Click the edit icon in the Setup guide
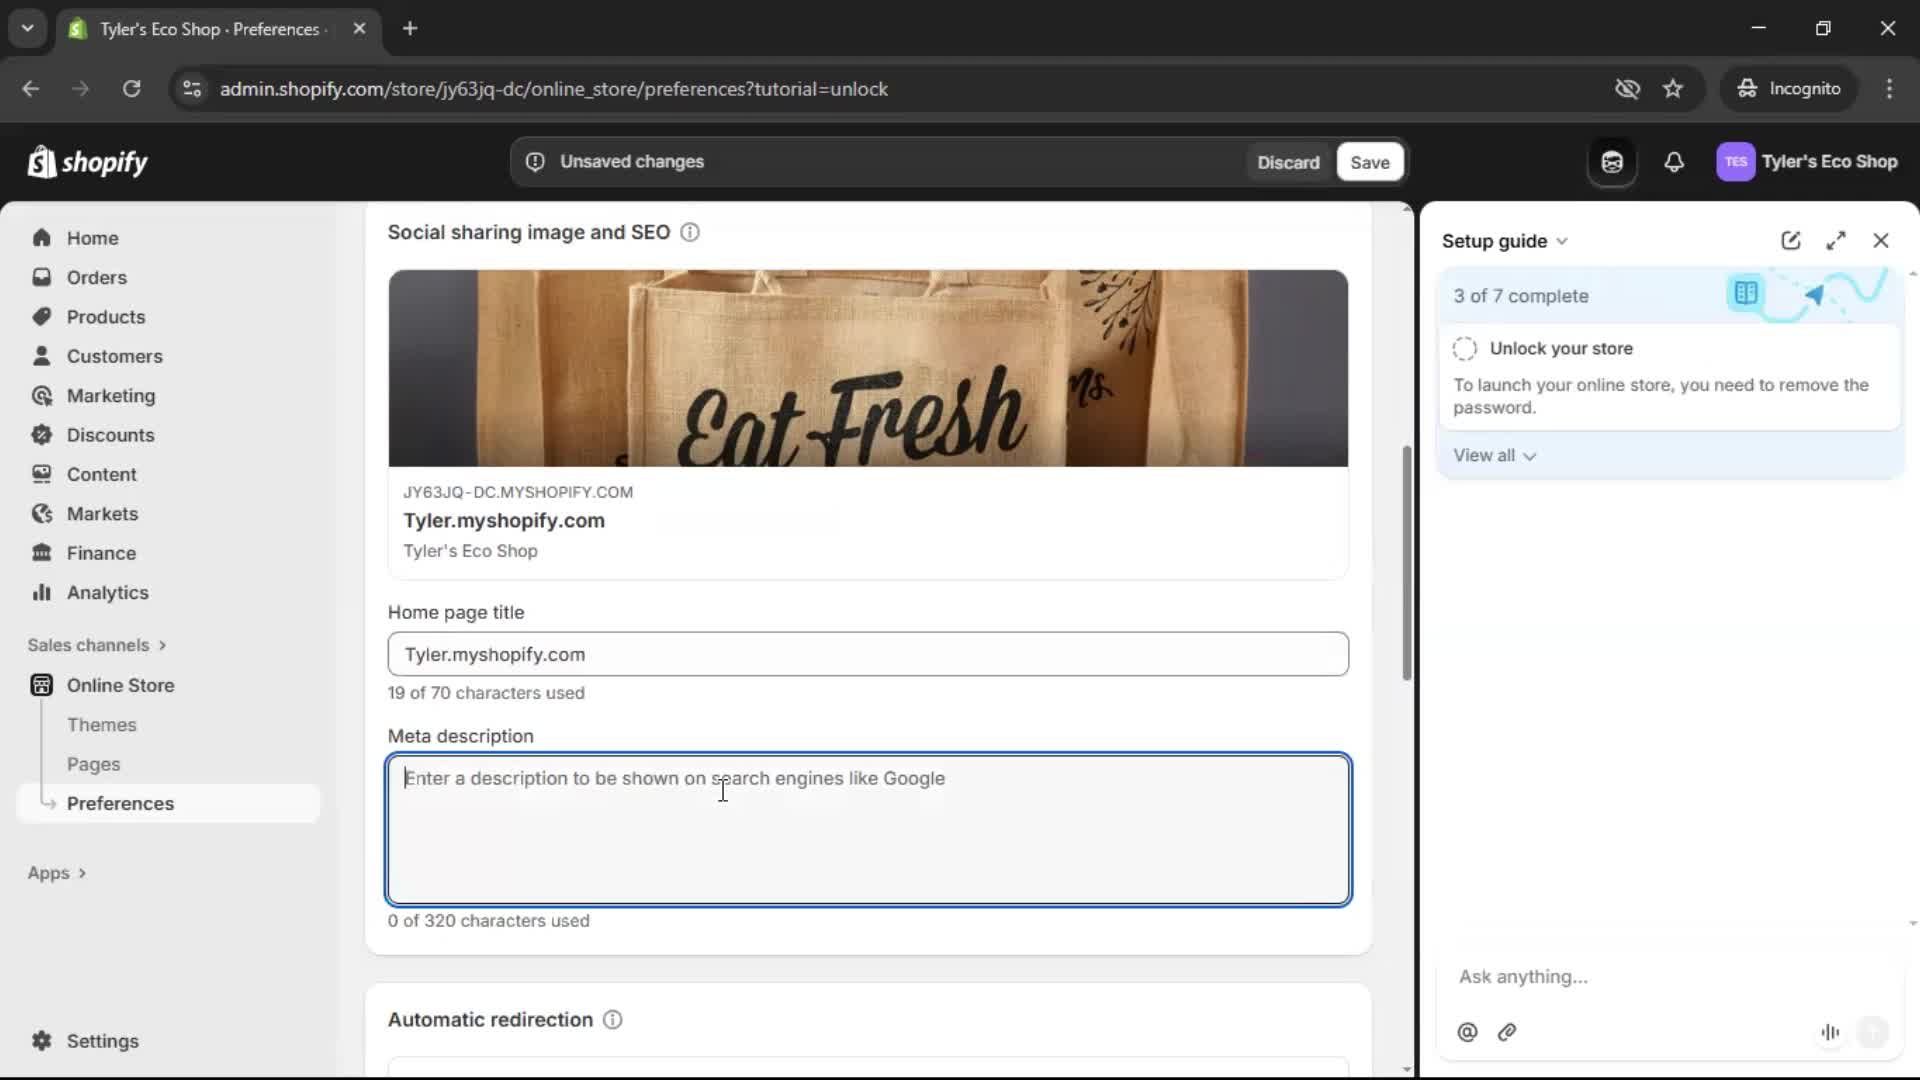The height and width of the screenshot is (1080, 1920). pyautogui.click(x=1790, y=240)
